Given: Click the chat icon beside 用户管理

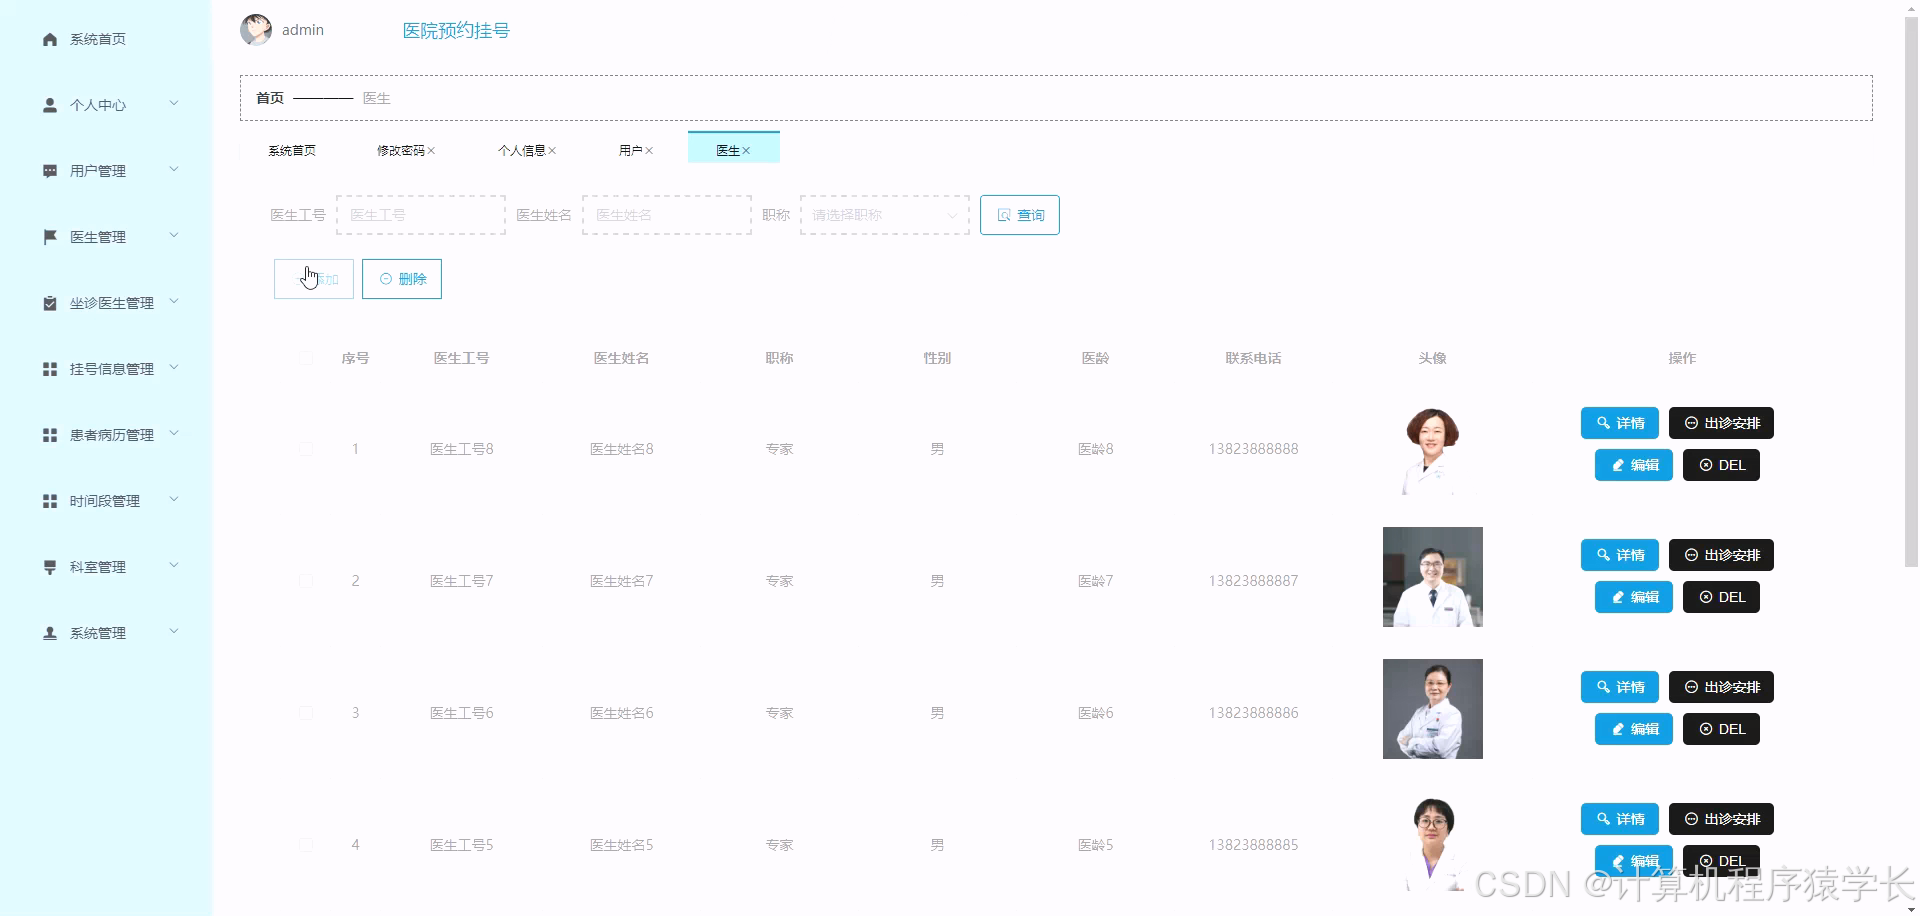Looking at the screenshot, I should click(x=50, y=171).
